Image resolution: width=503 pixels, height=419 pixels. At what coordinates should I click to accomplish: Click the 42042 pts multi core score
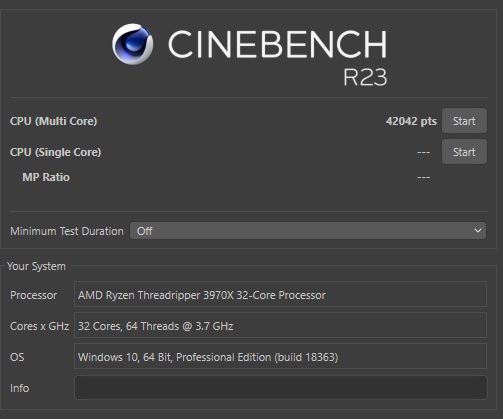(411, 121)
